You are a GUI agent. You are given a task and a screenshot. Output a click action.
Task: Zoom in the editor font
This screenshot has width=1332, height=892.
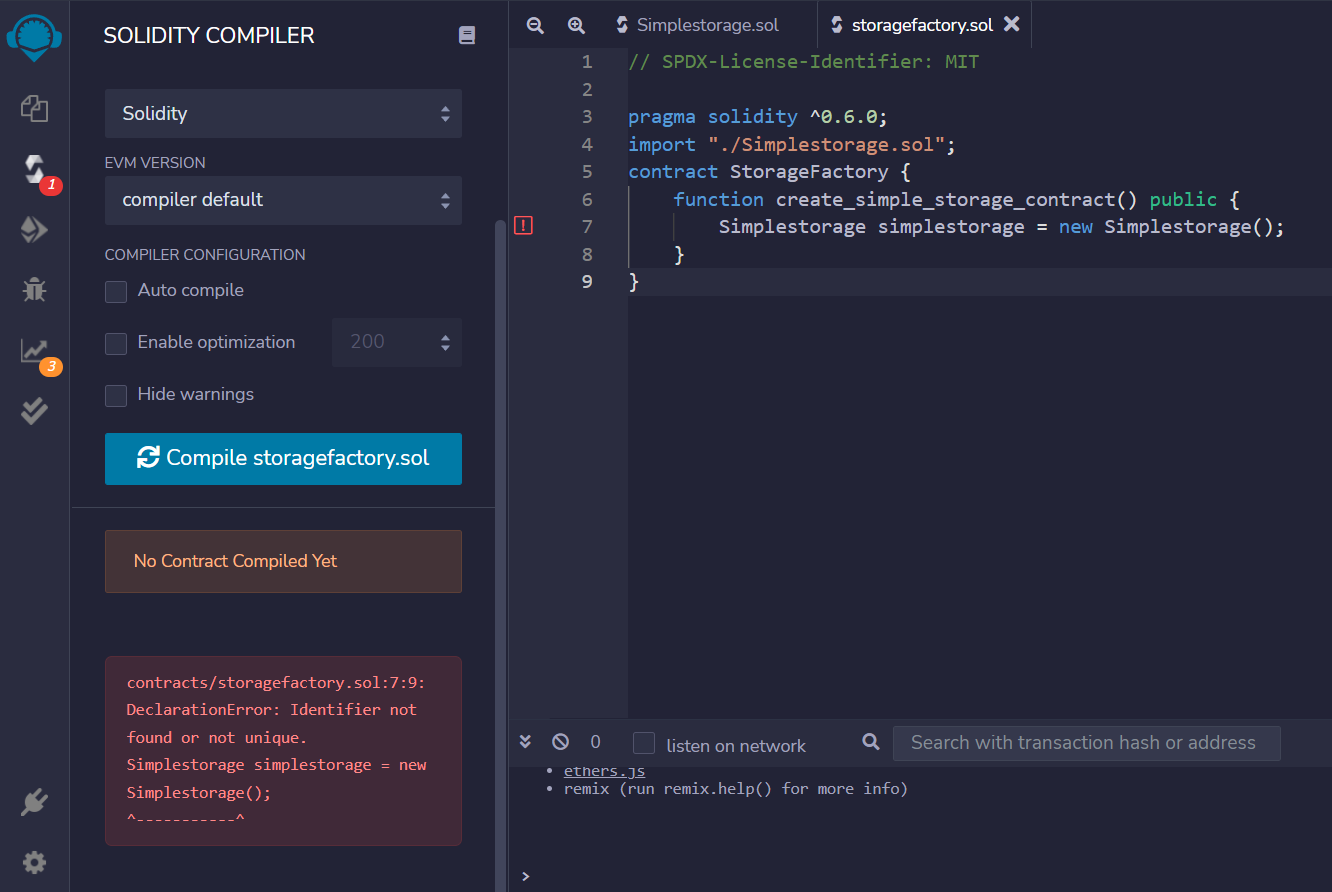(x=576, y=25)
